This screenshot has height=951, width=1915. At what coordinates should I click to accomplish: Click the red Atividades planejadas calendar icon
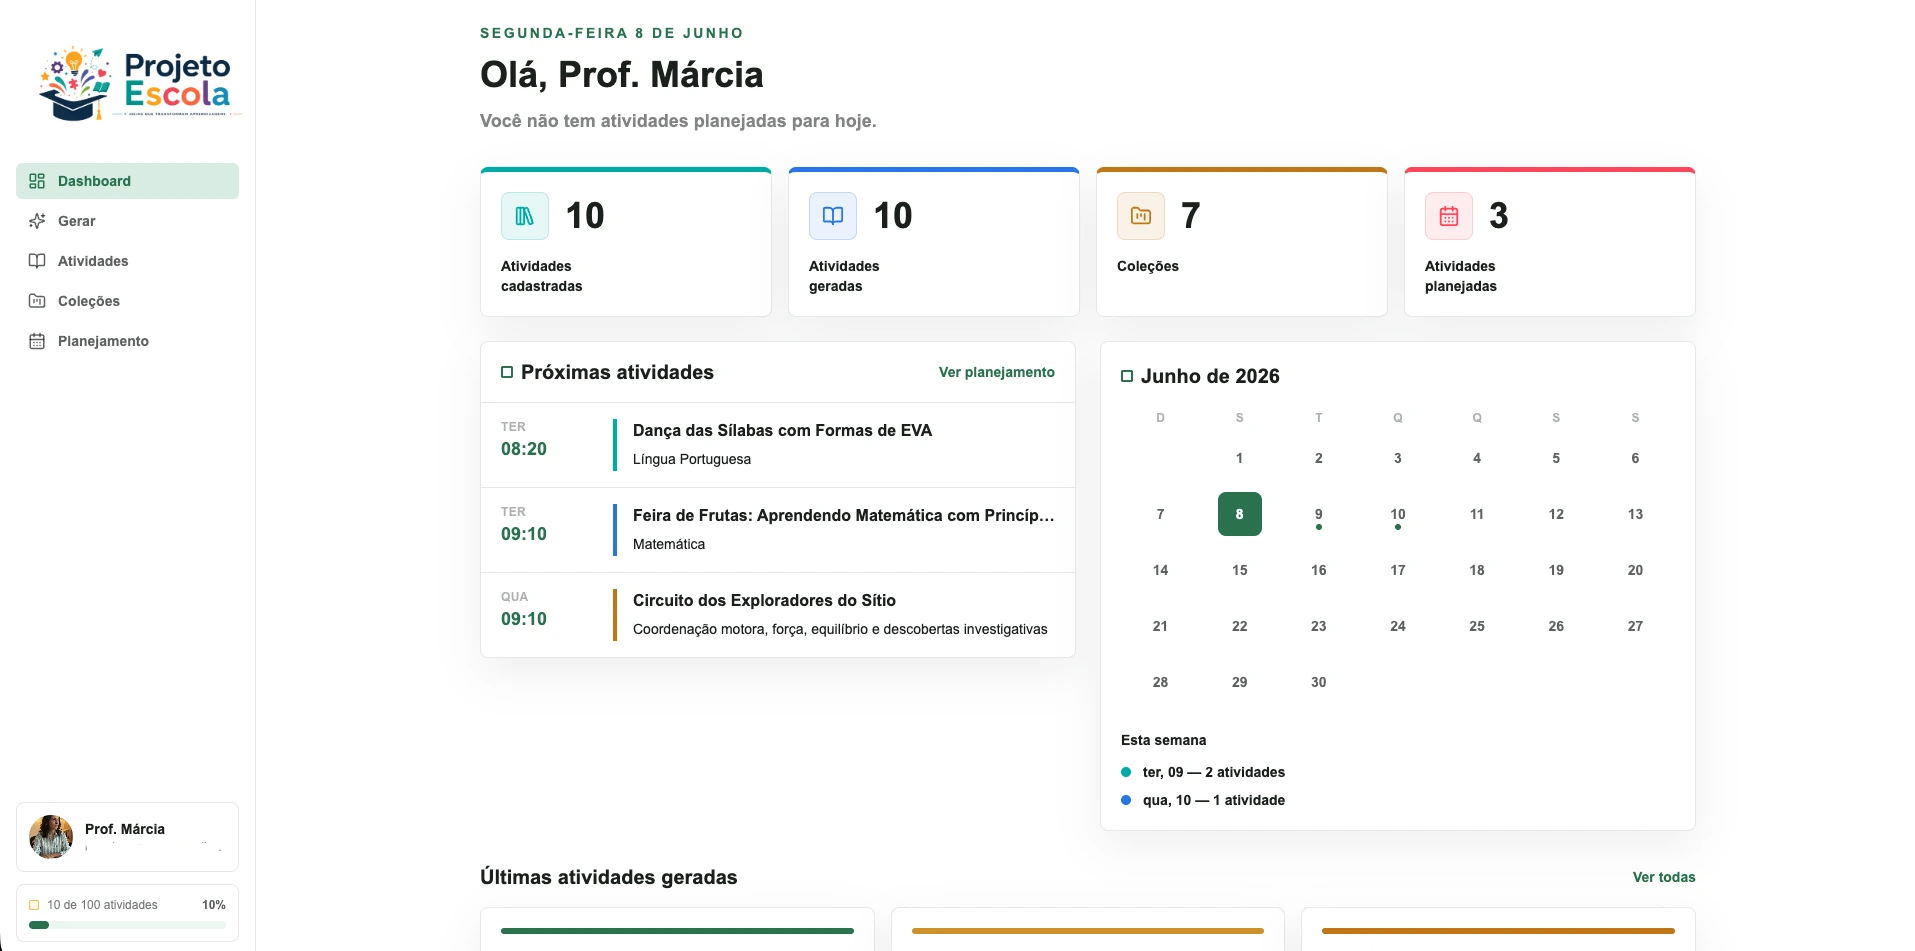pyautogui.click(x=1449, y=216)
